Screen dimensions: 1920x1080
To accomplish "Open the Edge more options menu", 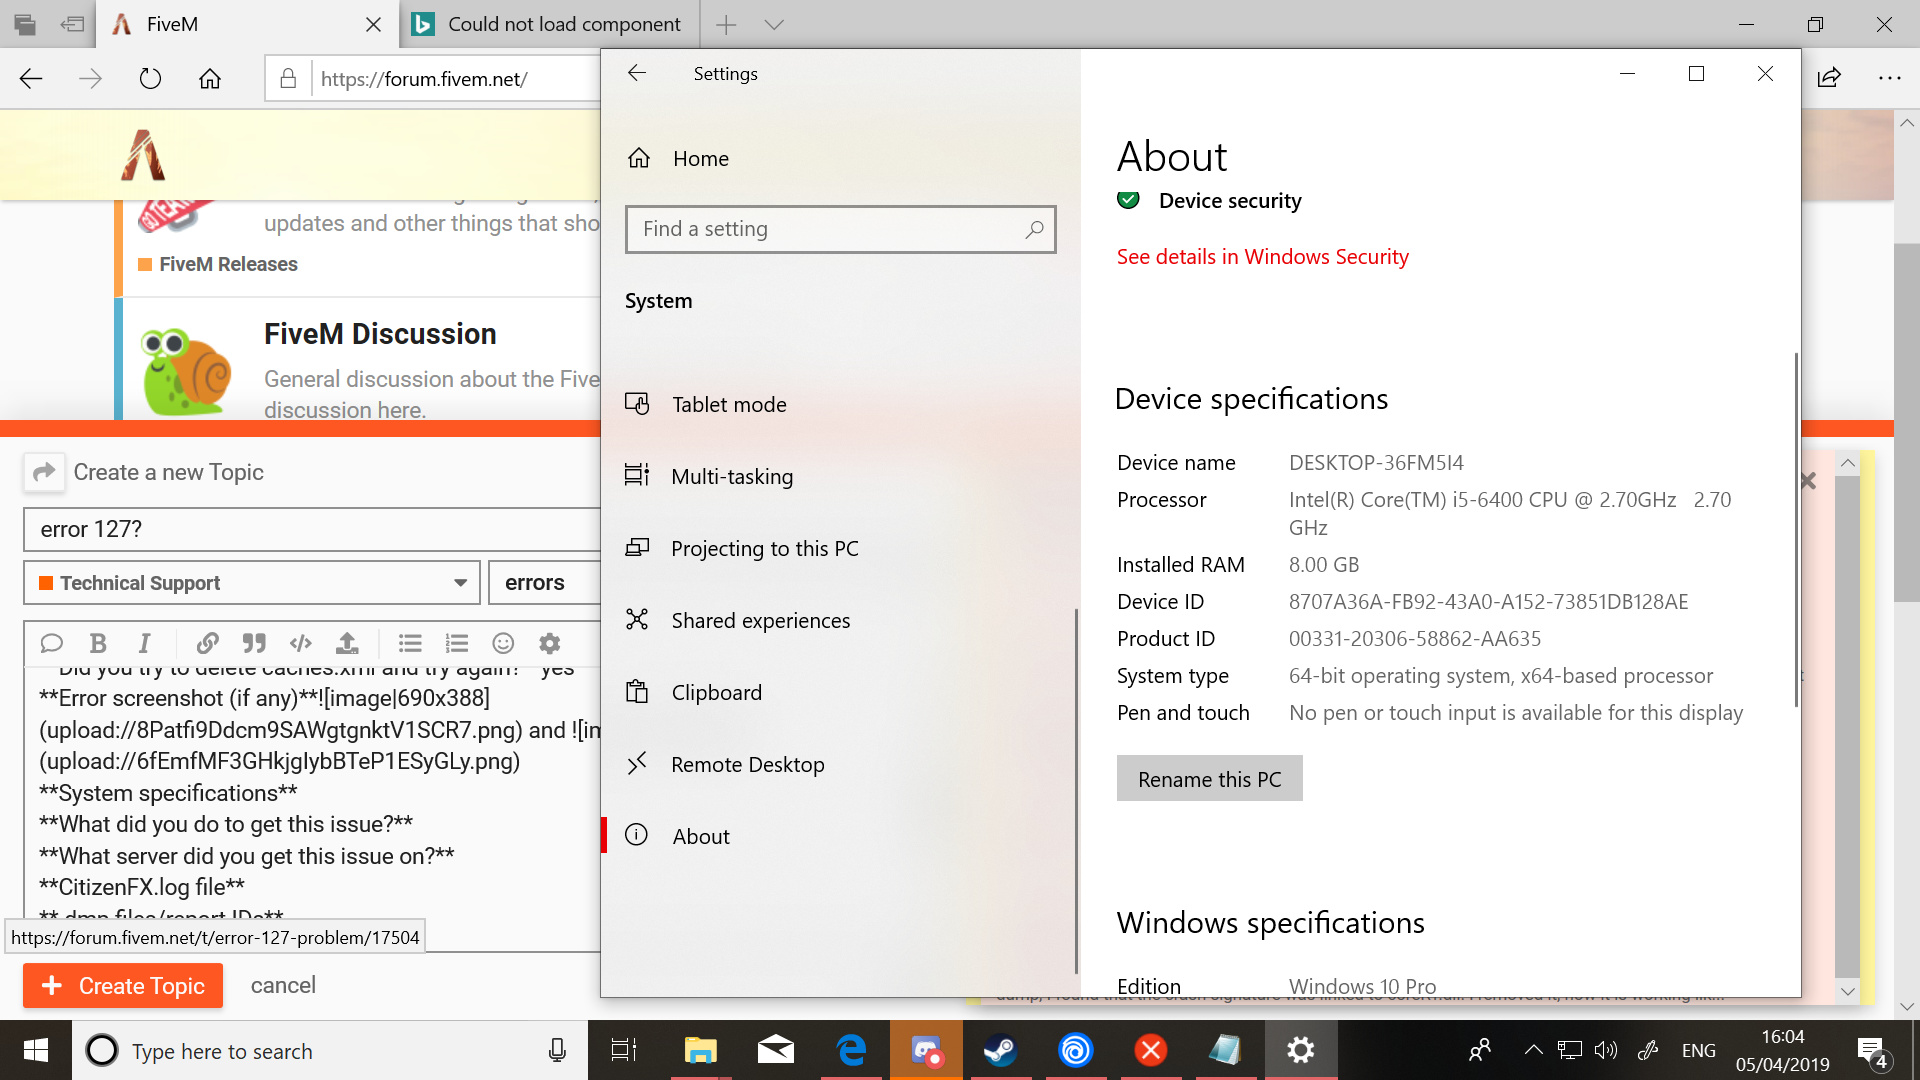I will click(1889, 78).
